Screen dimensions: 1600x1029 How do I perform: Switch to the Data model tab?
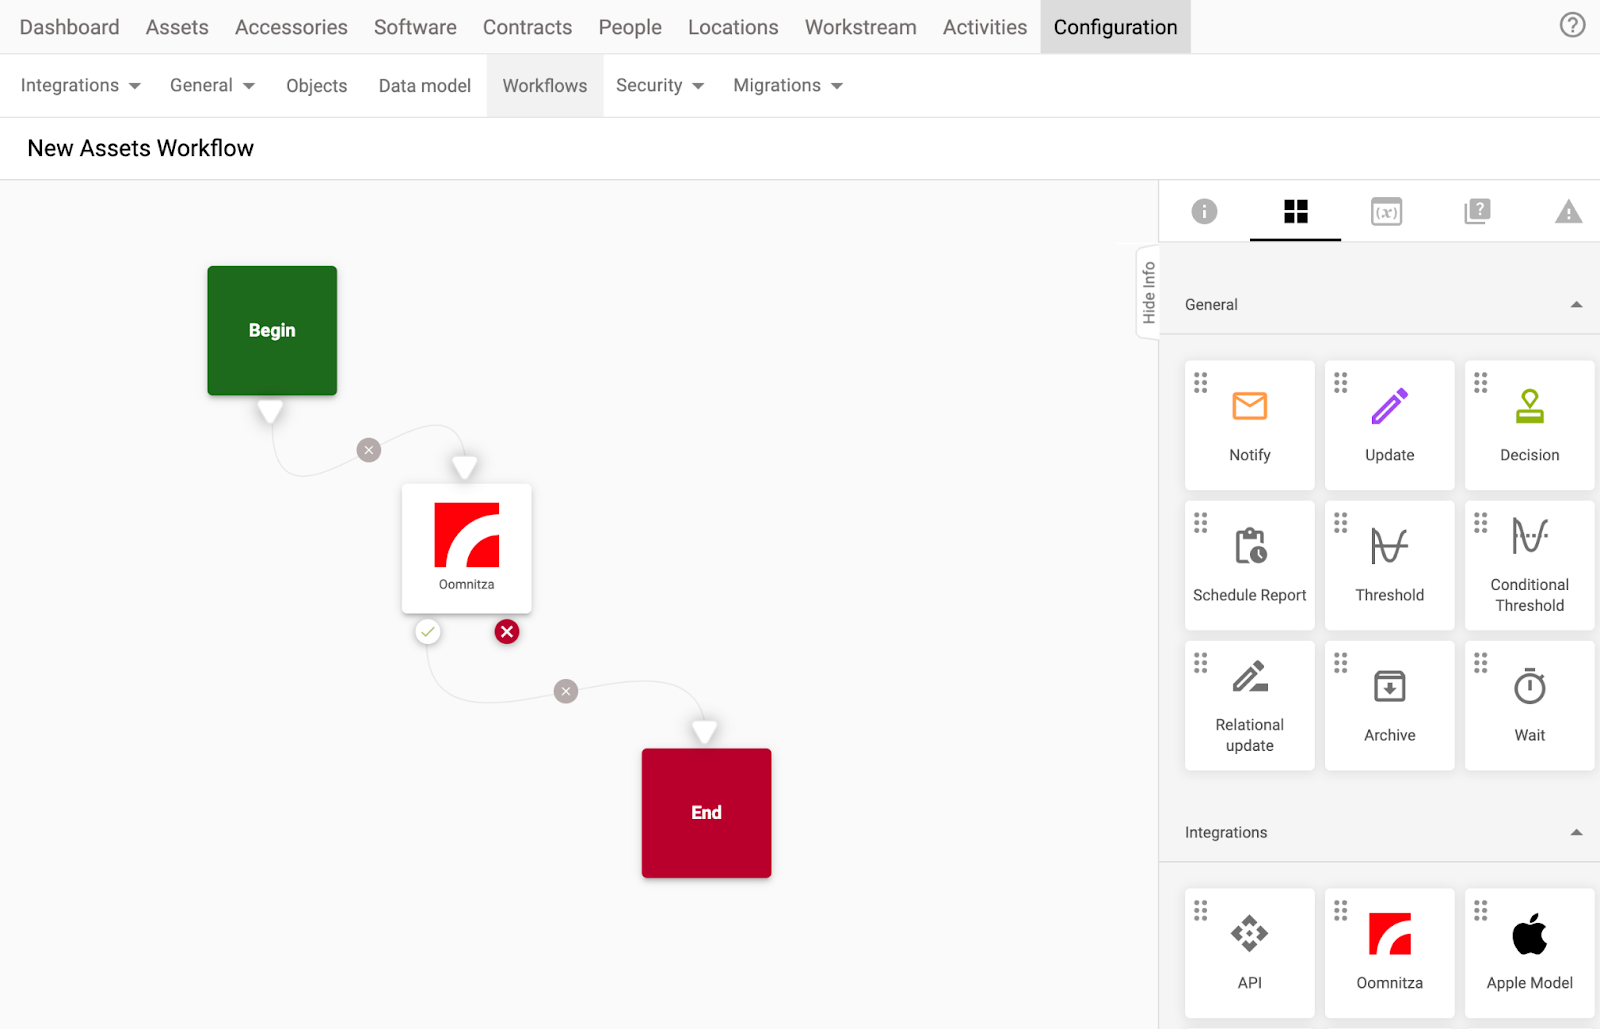coord(424,86)
